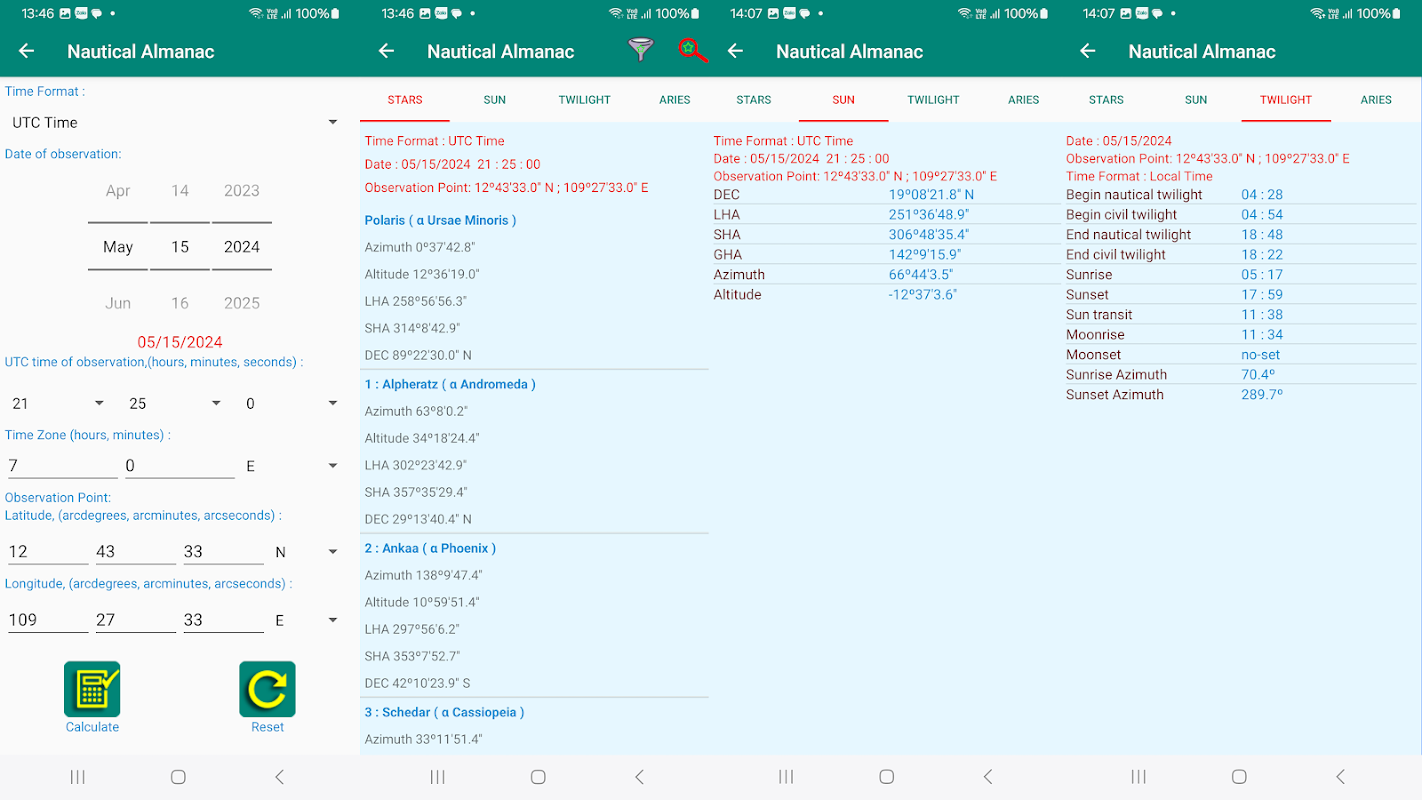Image resolution: width=1422 pixels, height=800 pixels.
Task: Tap 2 : Ankaa ( α Phoenix ) heading
Action: pyautogui.click(x=431, y=548)
